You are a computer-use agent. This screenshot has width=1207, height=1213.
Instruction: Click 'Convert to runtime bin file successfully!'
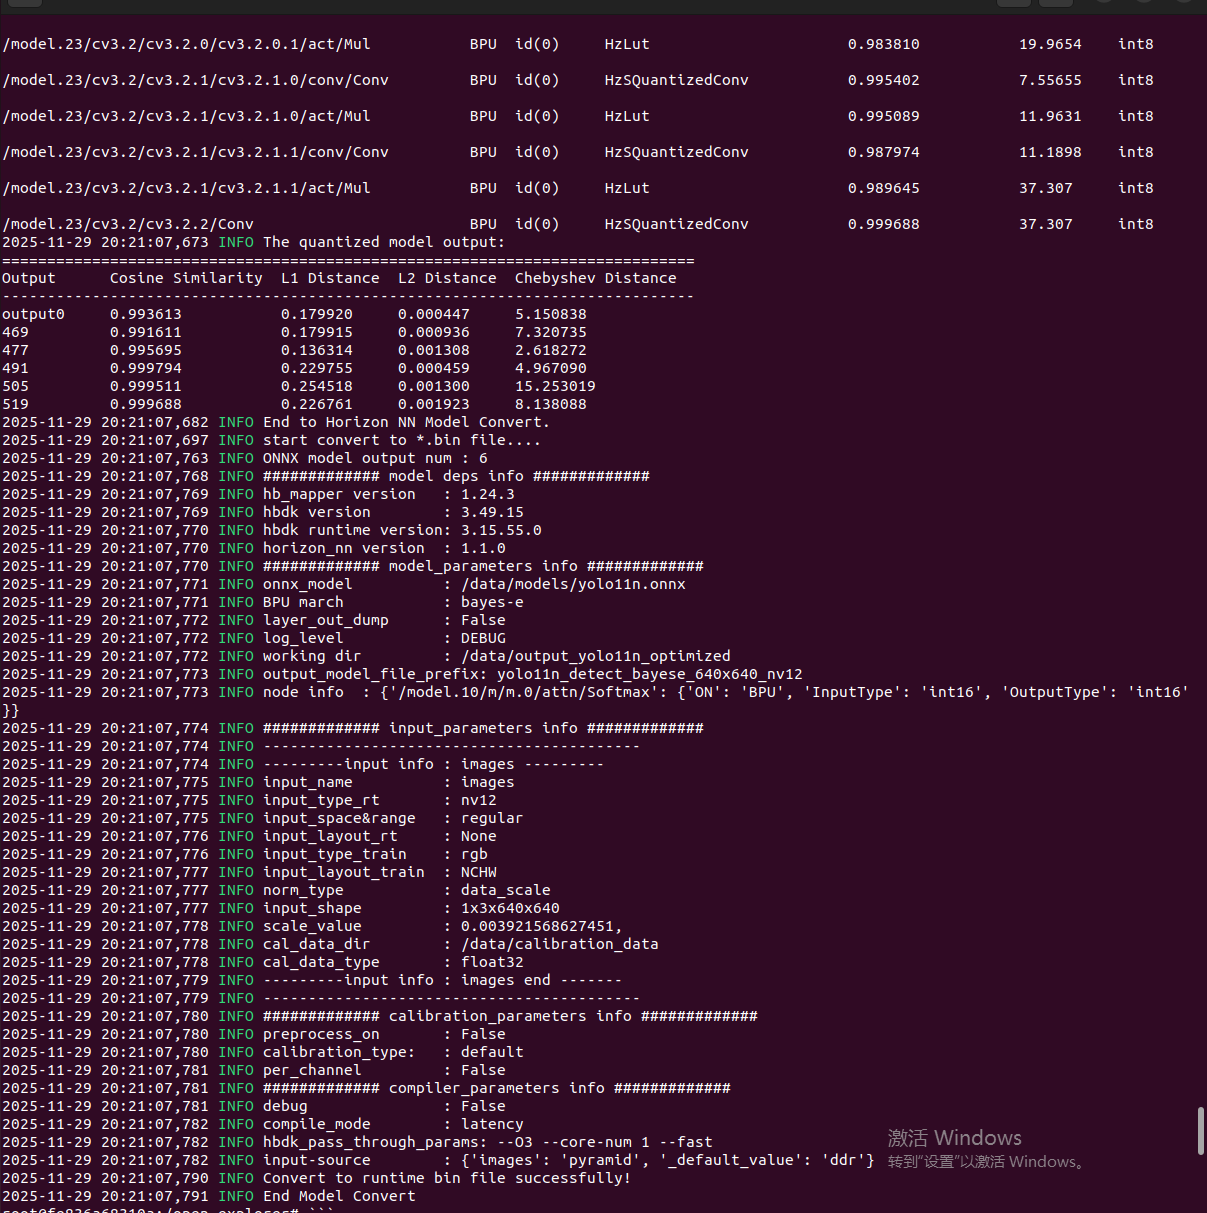point(447,1178)
